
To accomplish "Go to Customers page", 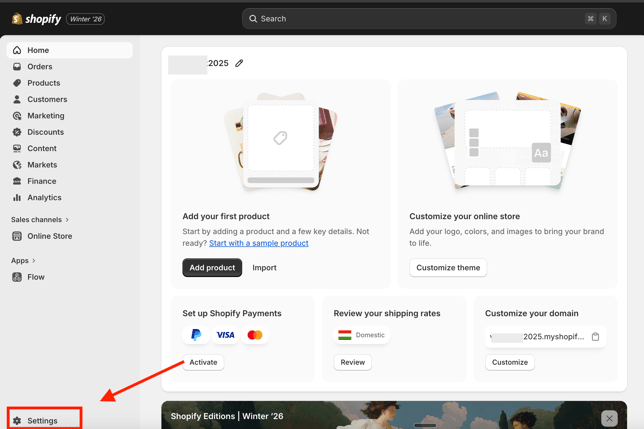I will tap(47, 99).
